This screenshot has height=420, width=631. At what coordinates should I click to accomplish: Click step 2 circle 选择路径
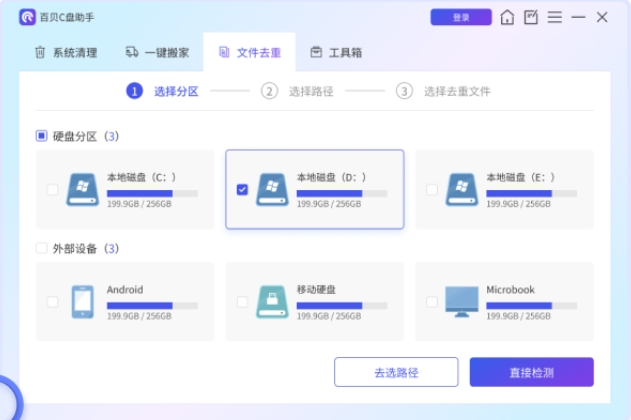tap(269, 91)
